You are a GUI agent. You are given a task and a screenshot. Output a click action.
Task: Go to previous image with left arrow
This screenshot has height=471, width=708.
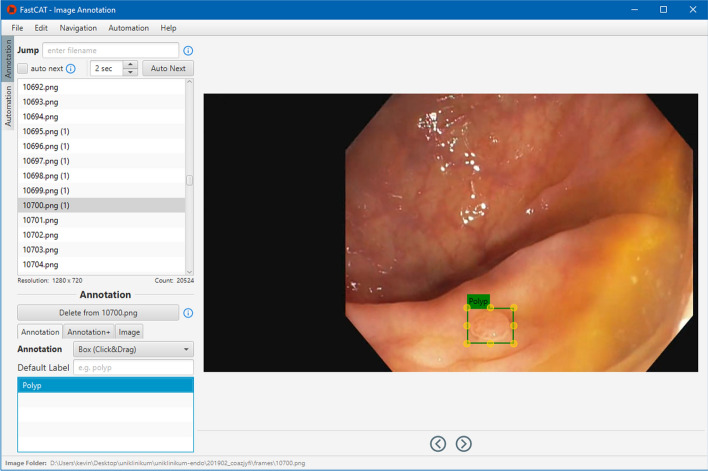[438, 443]
